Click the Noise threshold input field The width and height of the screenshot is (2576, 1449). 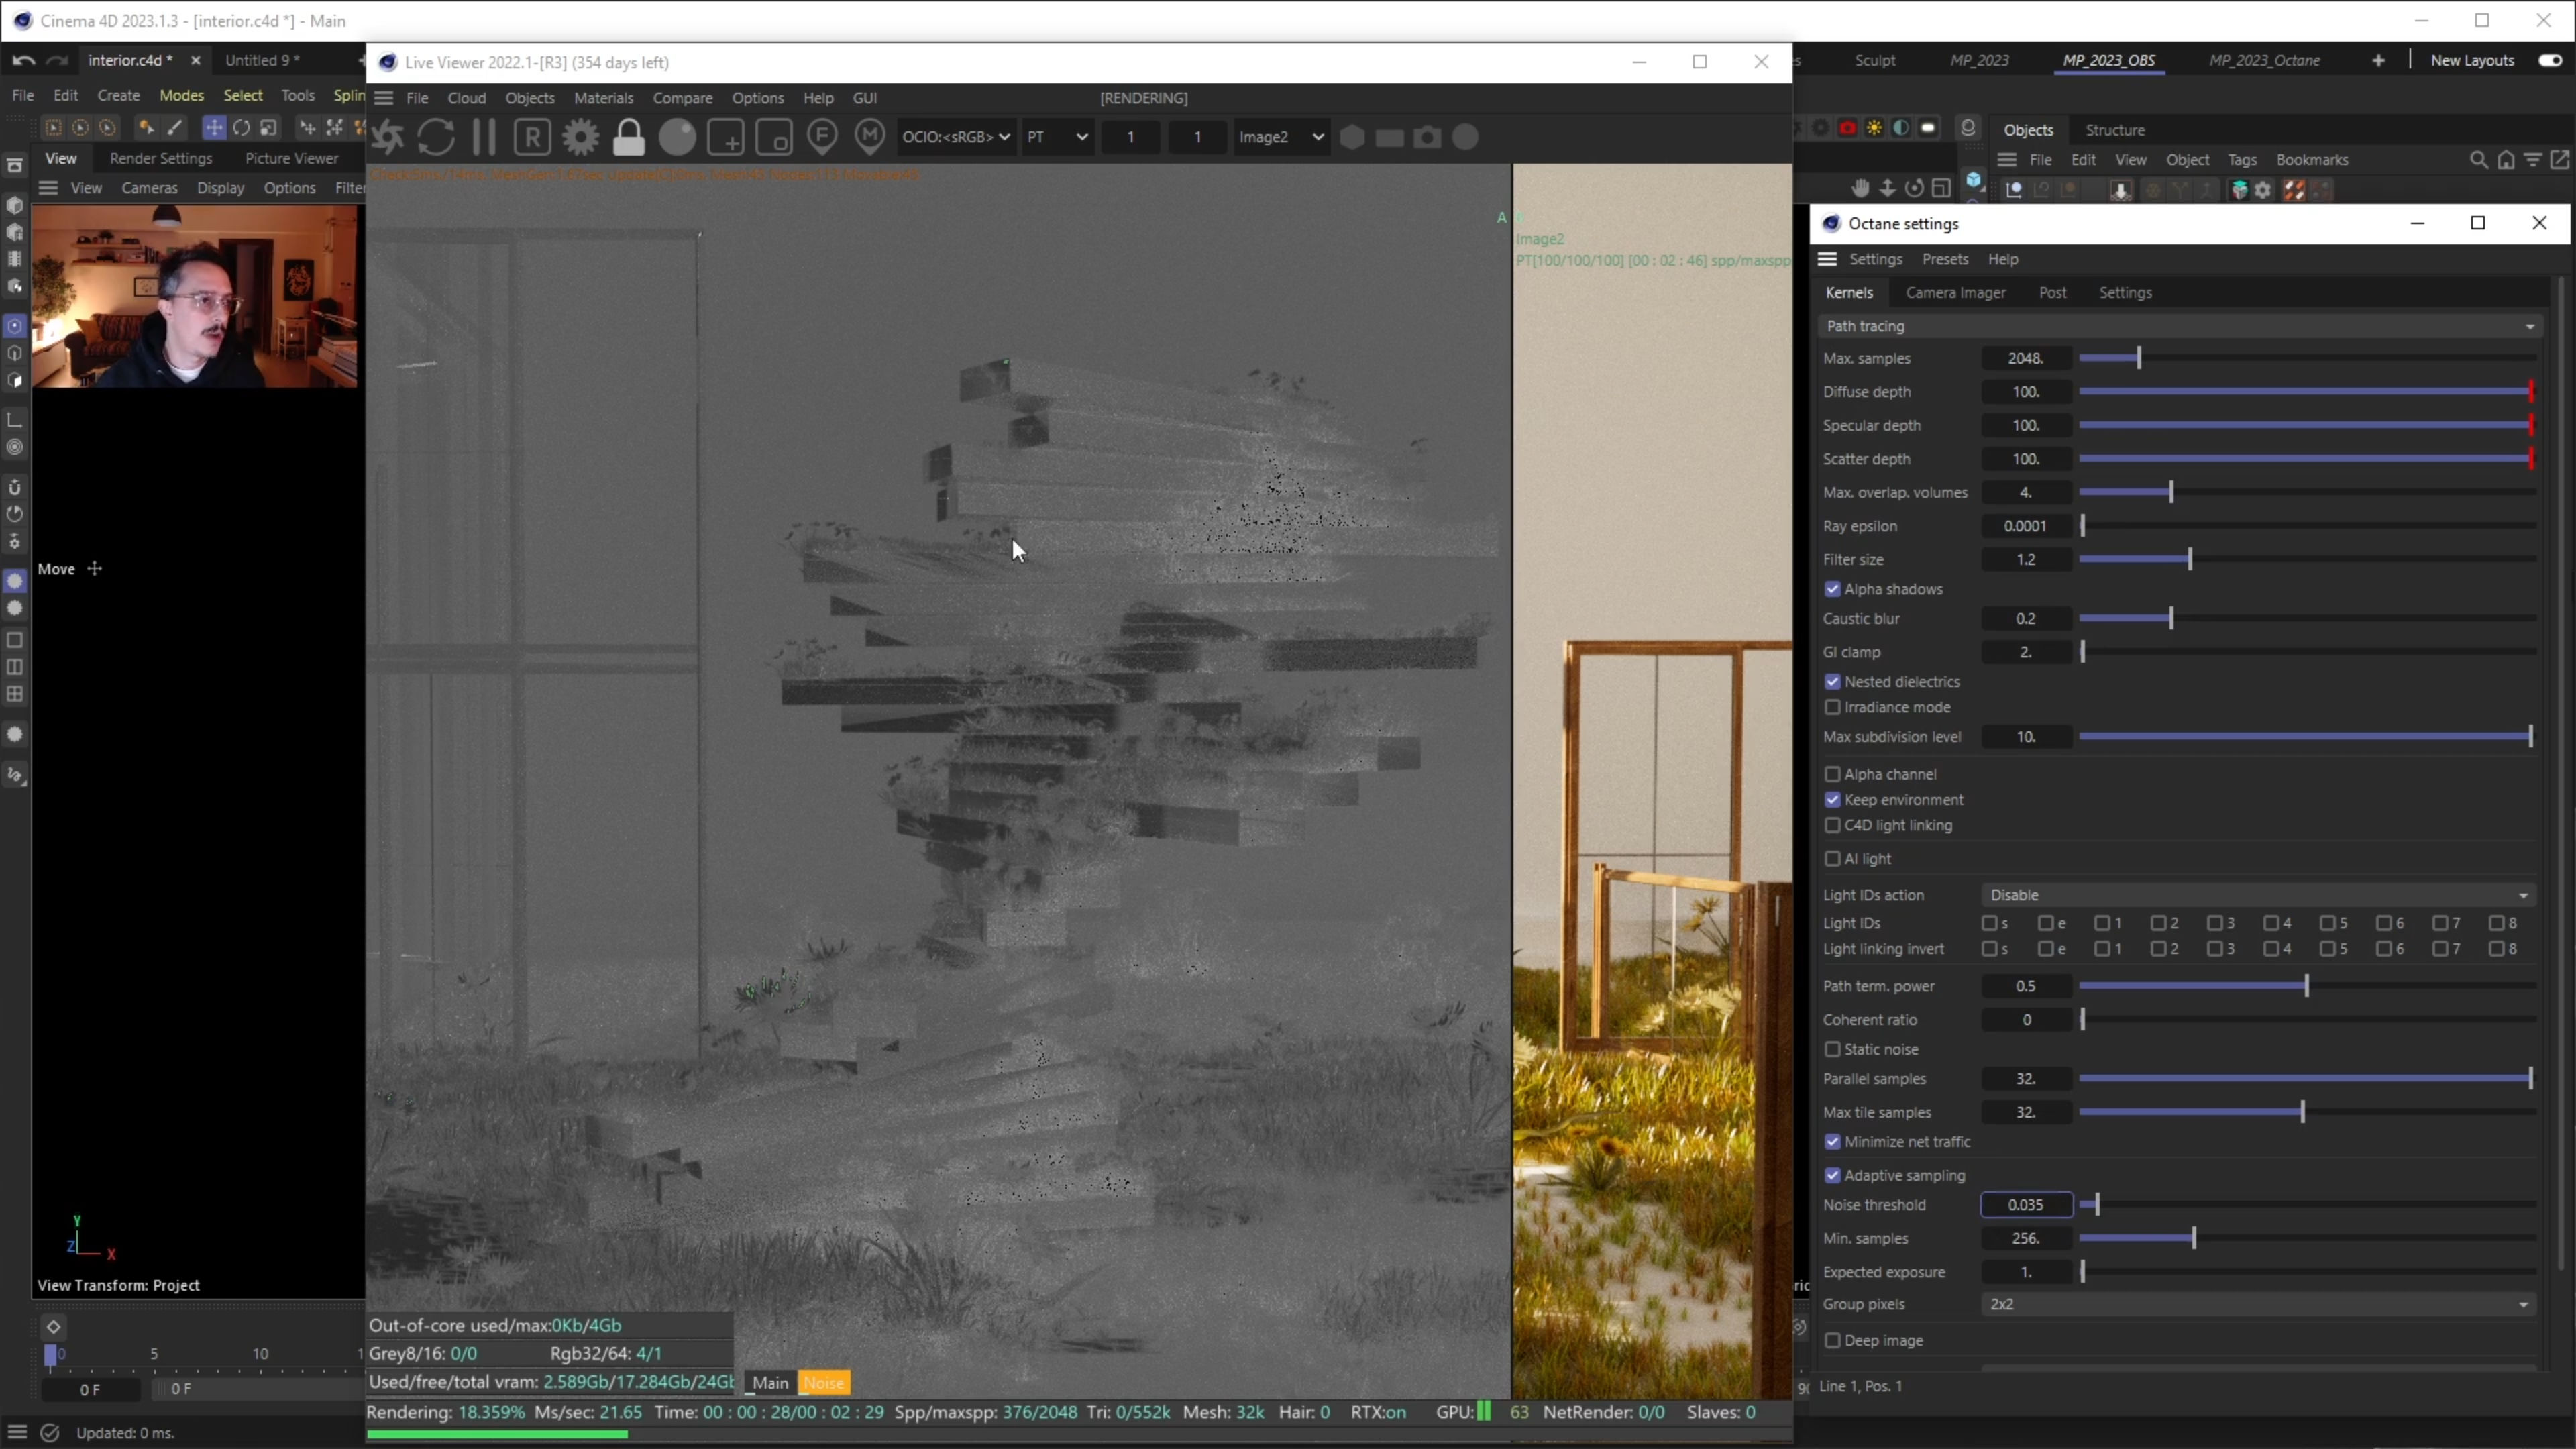click(x=2025, y=1205)
